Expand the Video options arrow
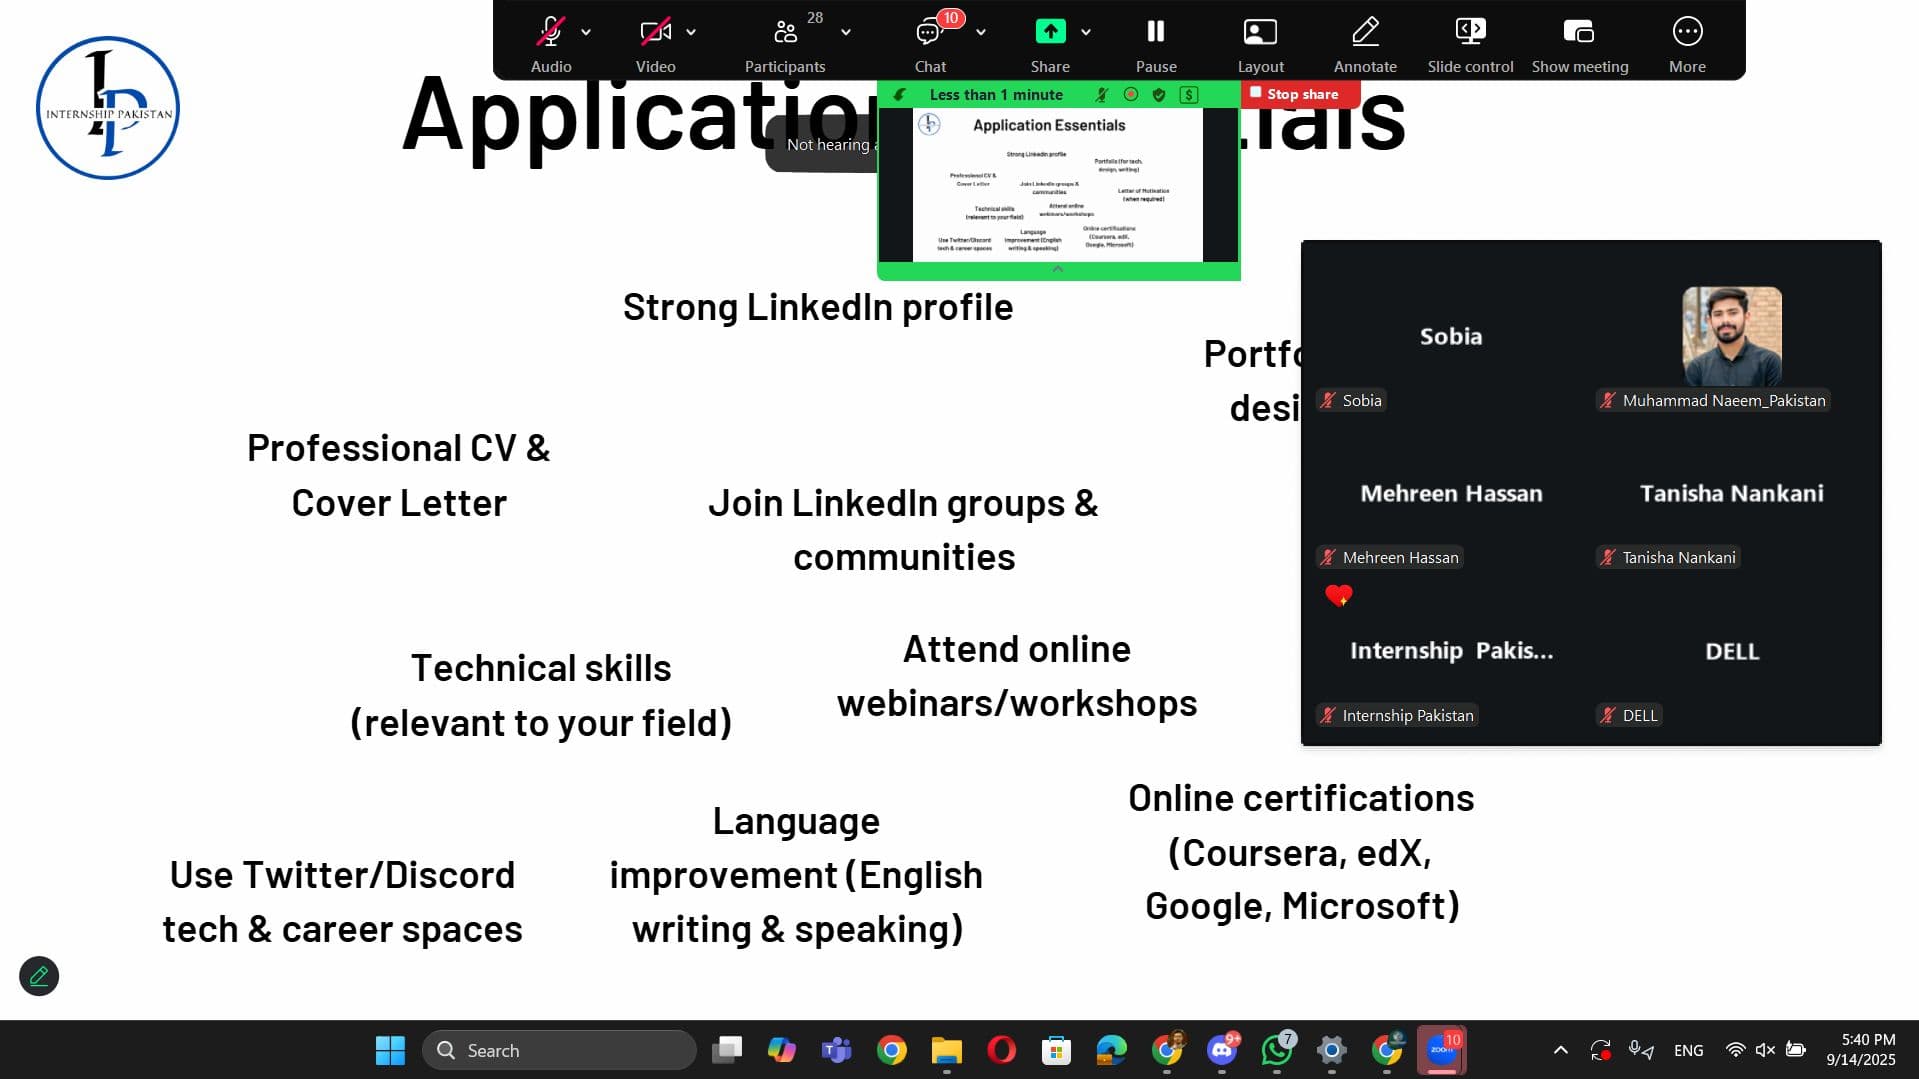 pyautogui.click(x=691, y=32)
